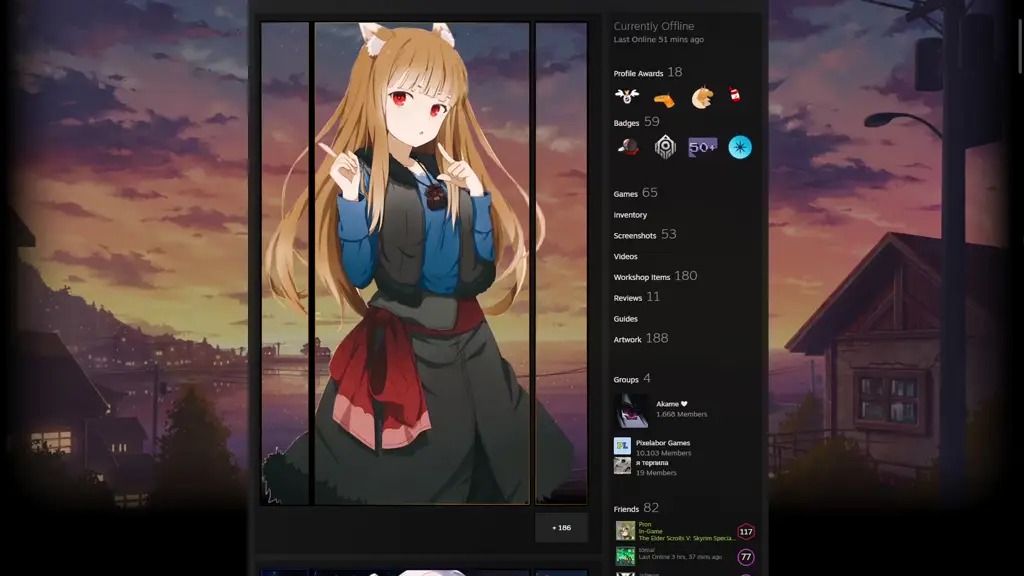This screenshot has width=1024, height=576.
Task: Open the croissant-shaped profile award icon
Action: [700, 96]
